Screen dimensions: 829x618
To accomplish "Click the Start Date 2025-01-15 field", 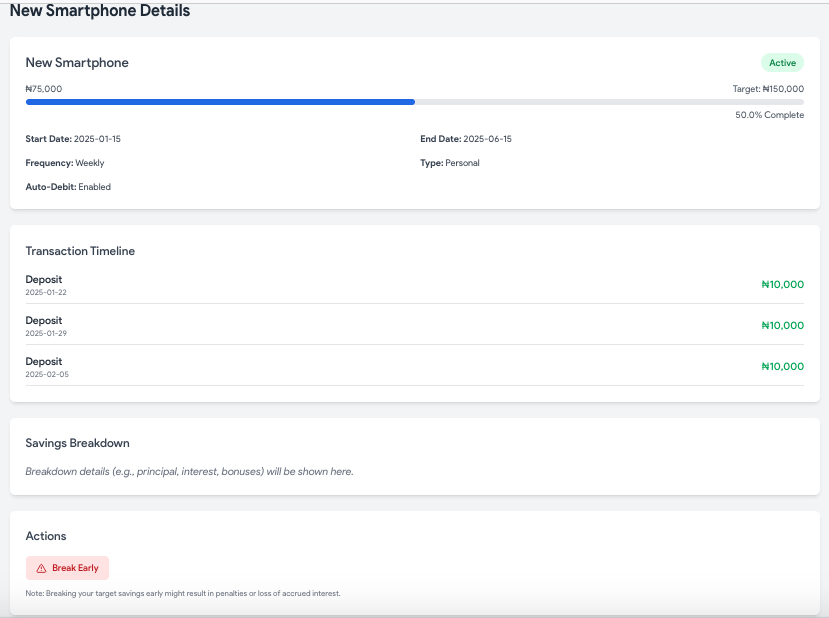I will tap(73, 139).
